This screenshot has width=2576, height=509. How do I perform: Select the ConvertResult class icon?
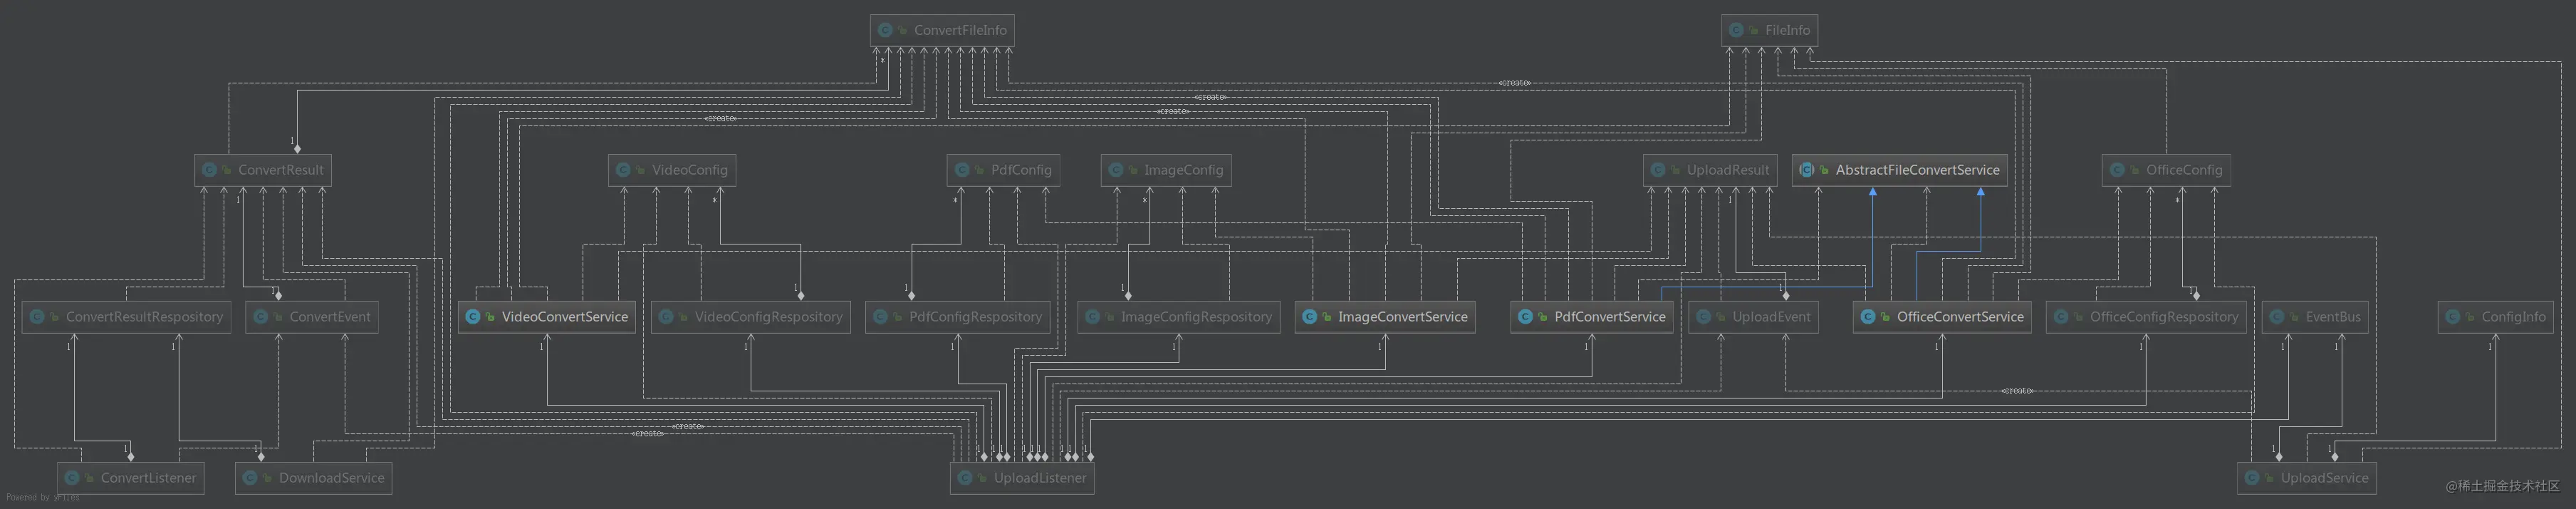(x=209, y=170)
